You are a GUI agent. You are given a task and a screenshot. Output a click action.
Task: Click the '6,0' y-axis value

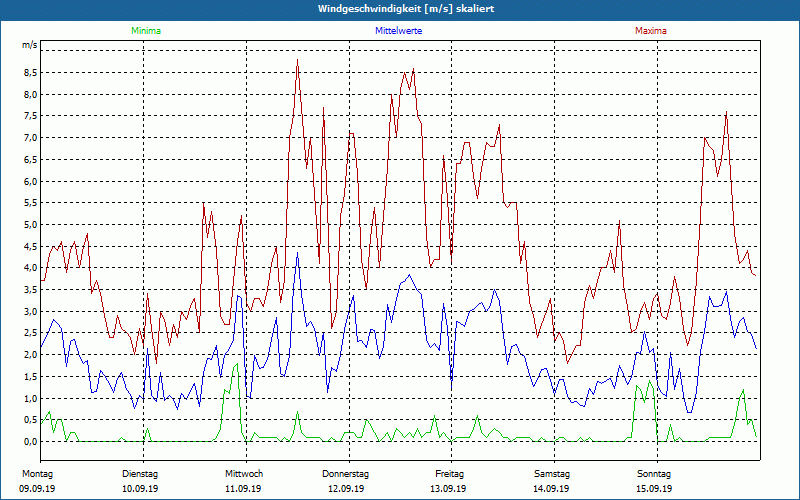30,182
